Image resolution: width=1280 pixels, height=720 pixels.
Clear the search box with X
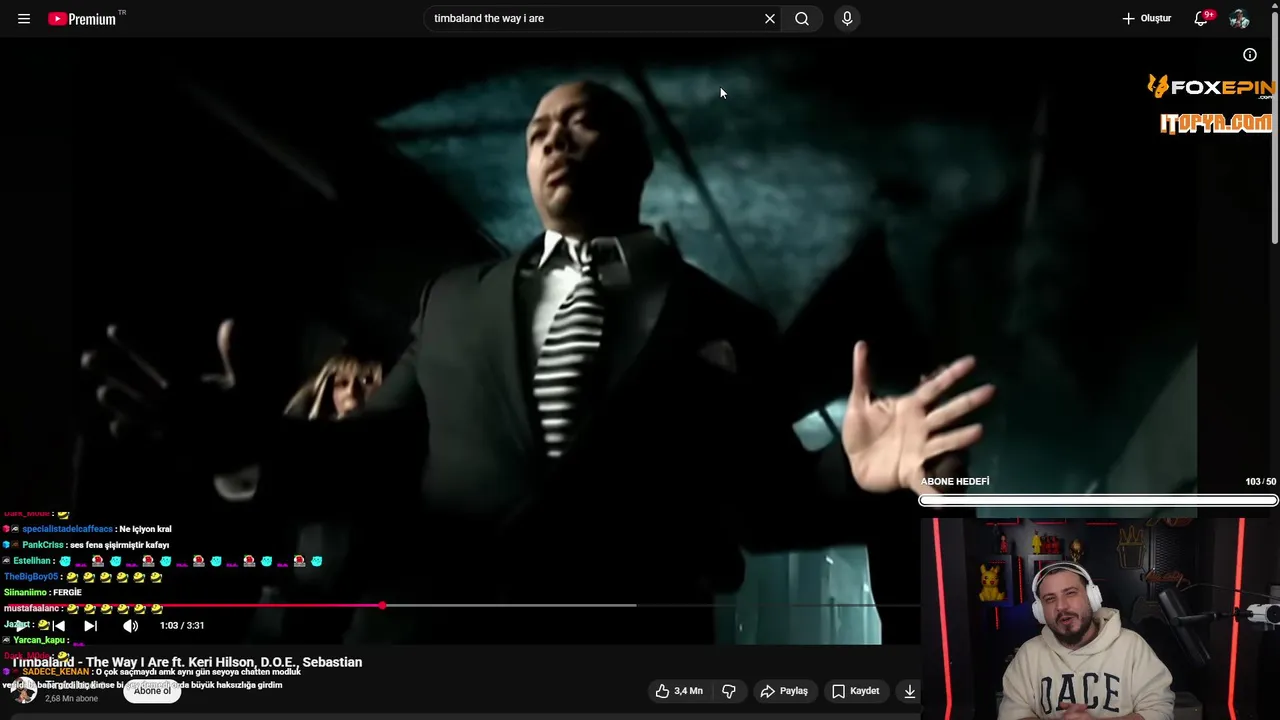(770, 19)
